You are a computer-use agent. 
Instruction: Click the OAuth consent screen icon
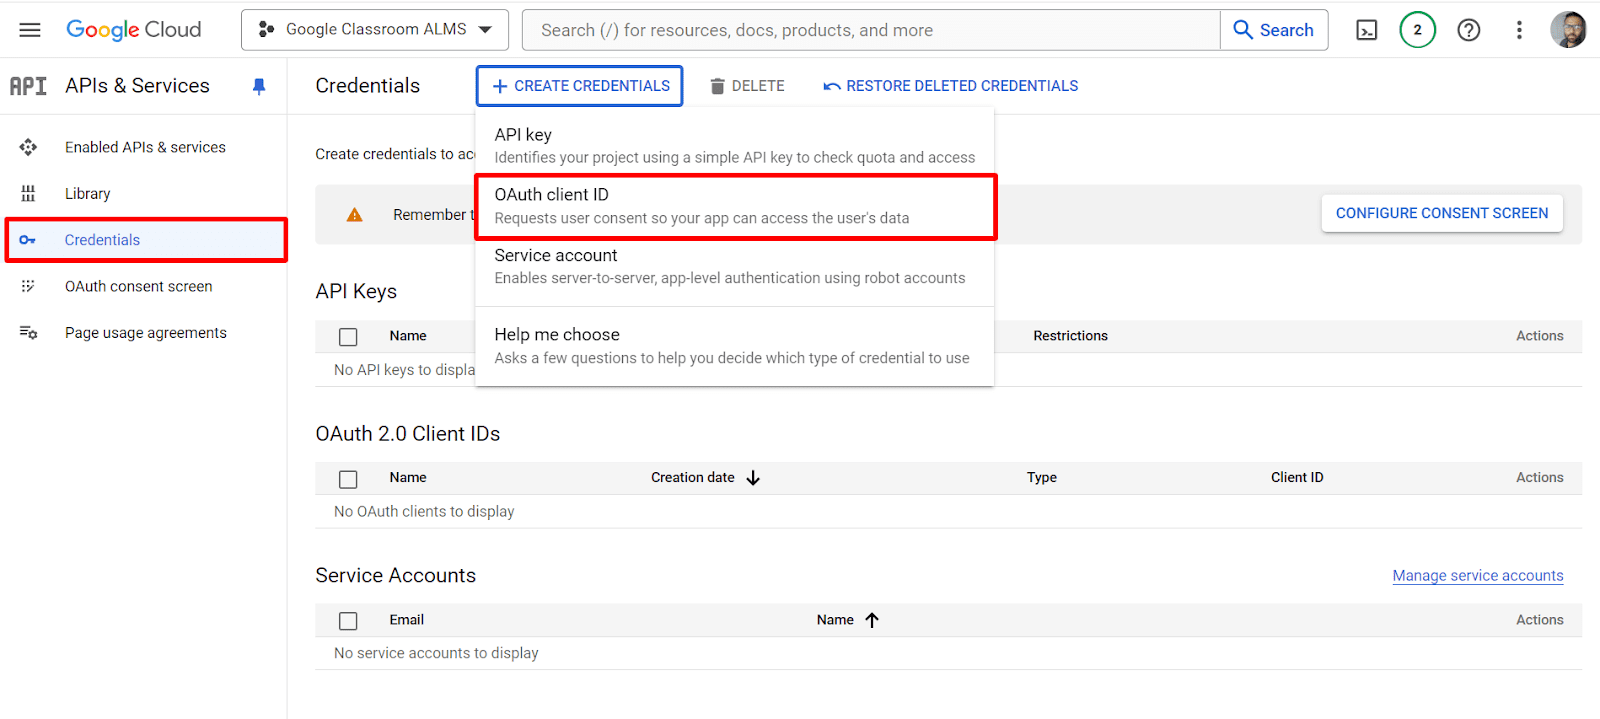click(28, 286)
